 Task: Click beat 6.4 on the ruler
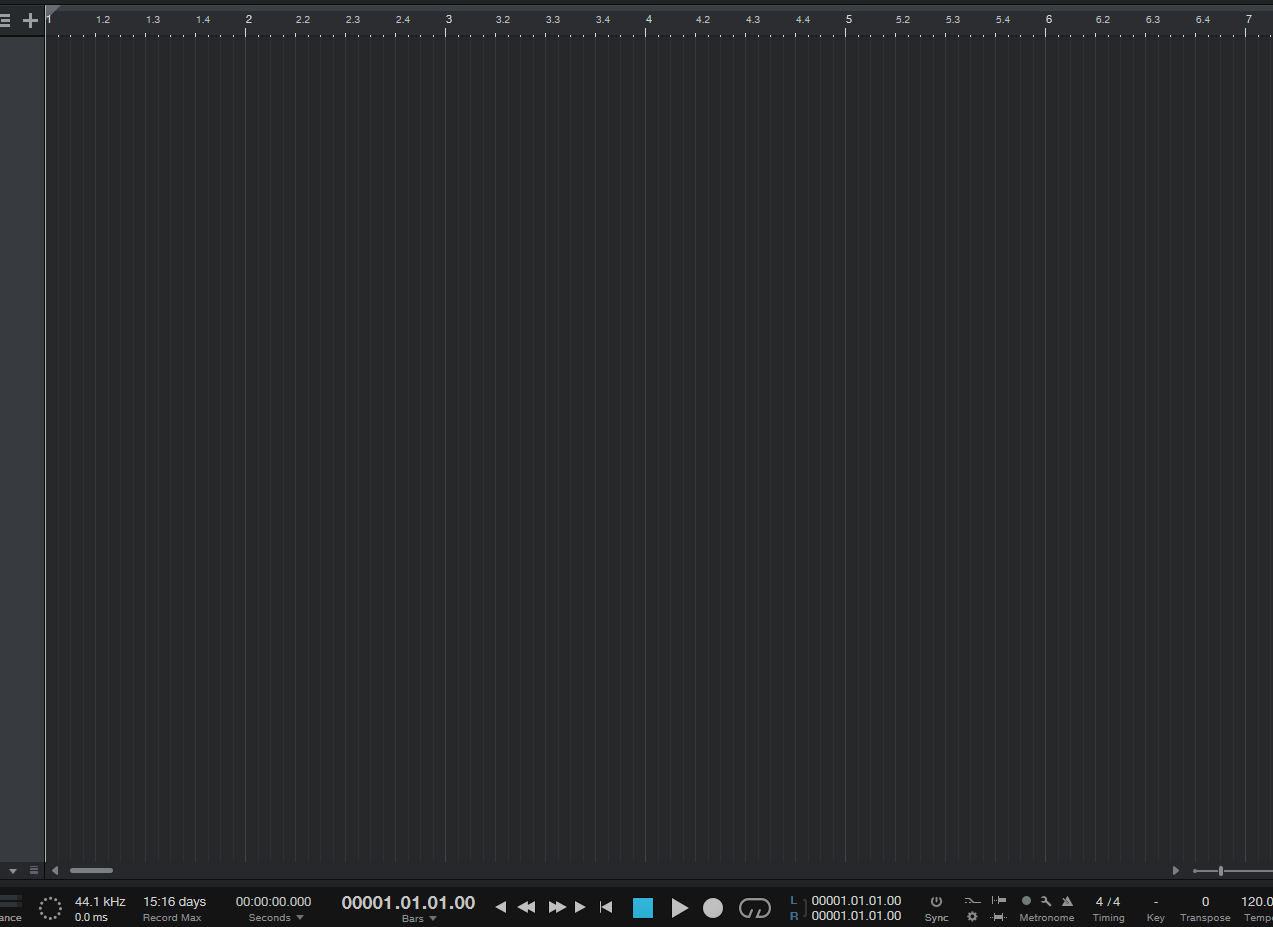[1203, 20]
